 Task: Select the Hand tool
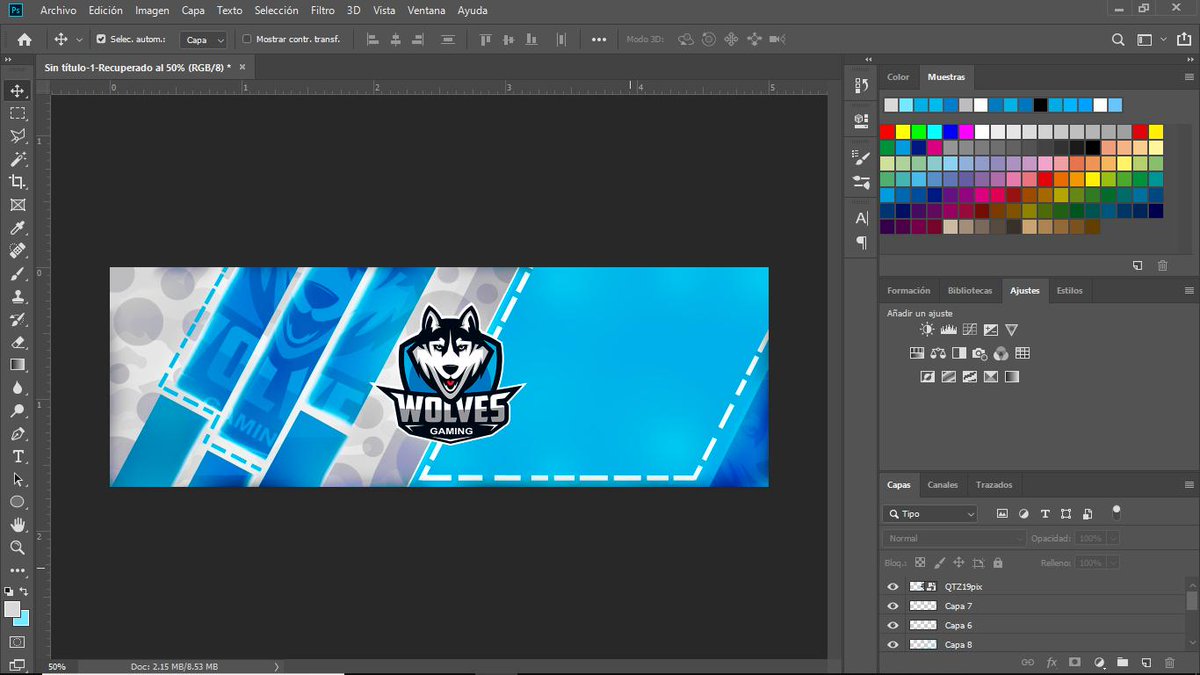click(17, 525)
